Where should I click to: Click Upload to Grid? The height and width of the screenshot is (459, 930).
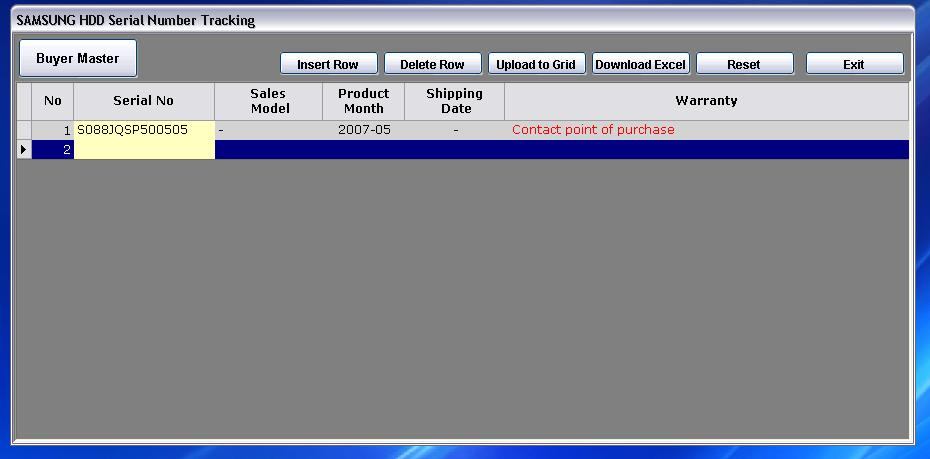click(x=536, y=64)
